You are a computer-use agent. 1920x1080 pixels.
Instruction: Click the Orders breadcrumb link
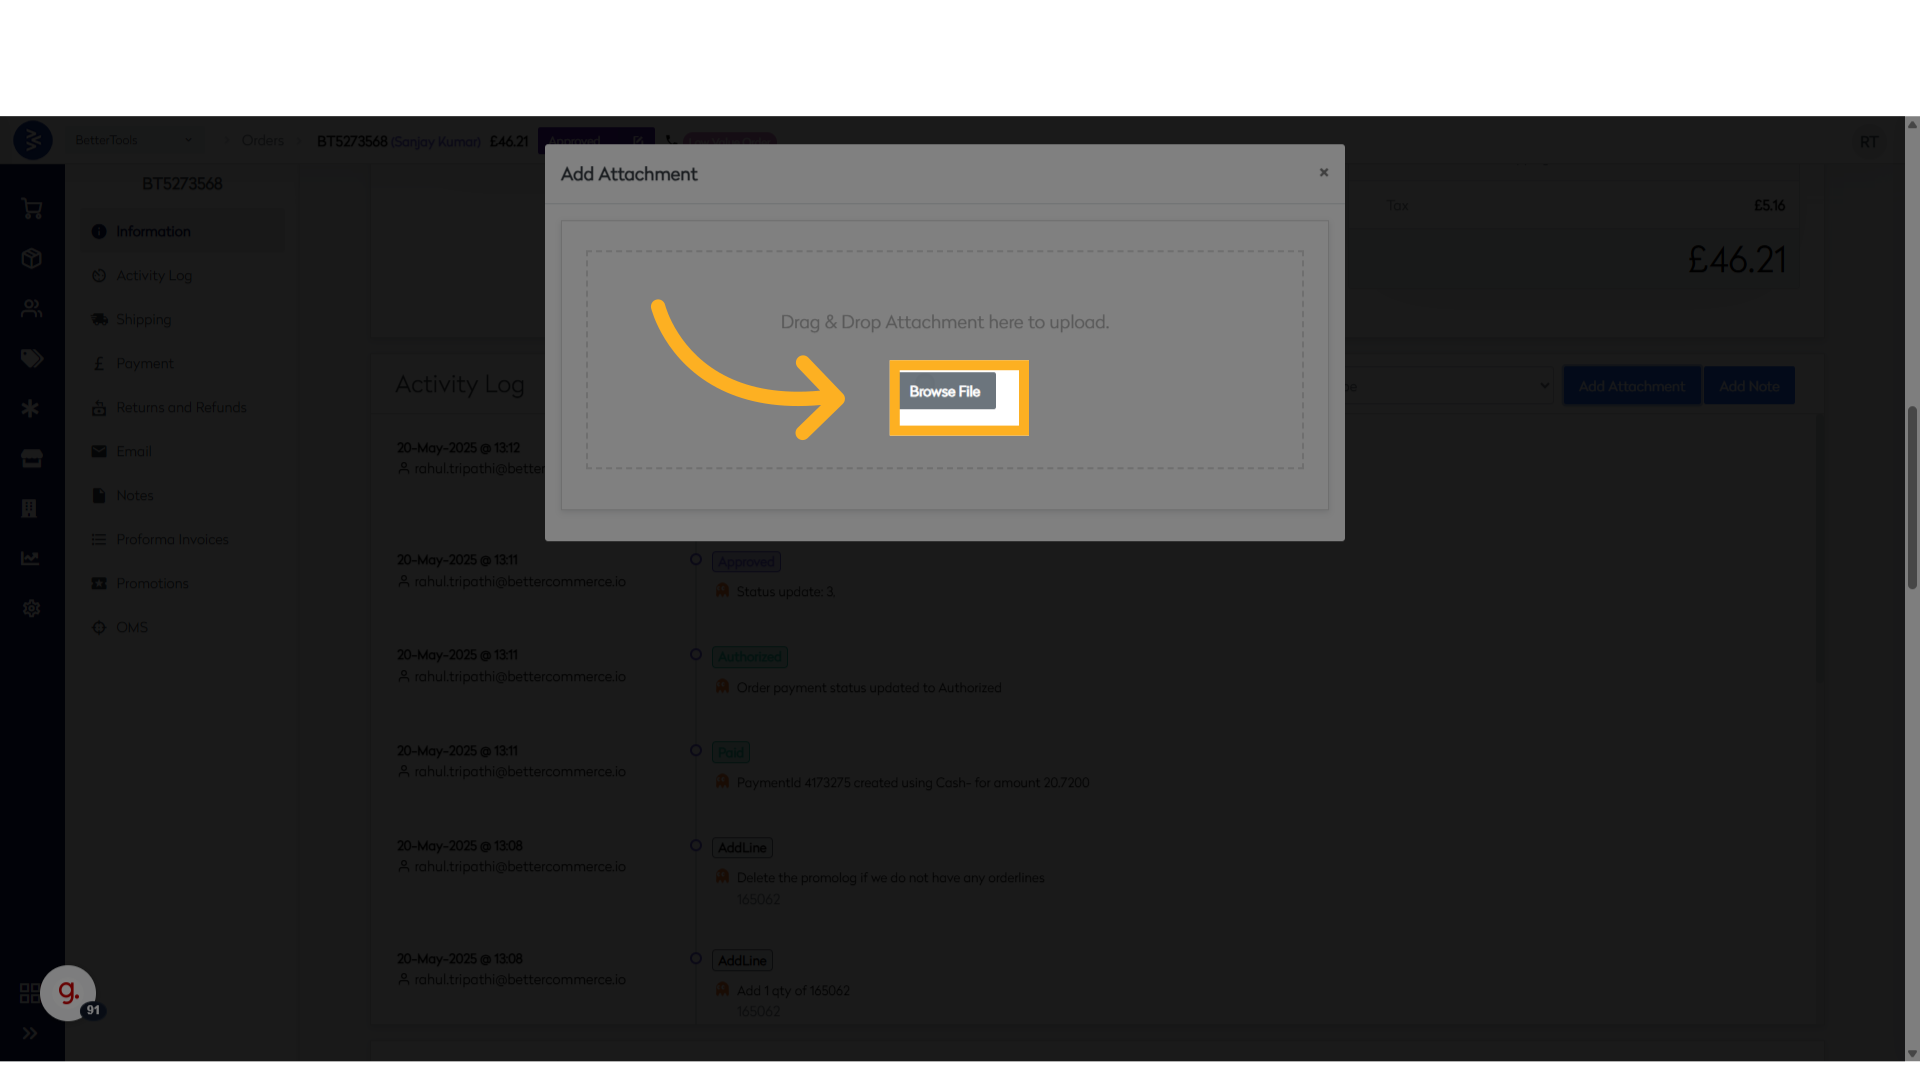click(x=263, y=140)
